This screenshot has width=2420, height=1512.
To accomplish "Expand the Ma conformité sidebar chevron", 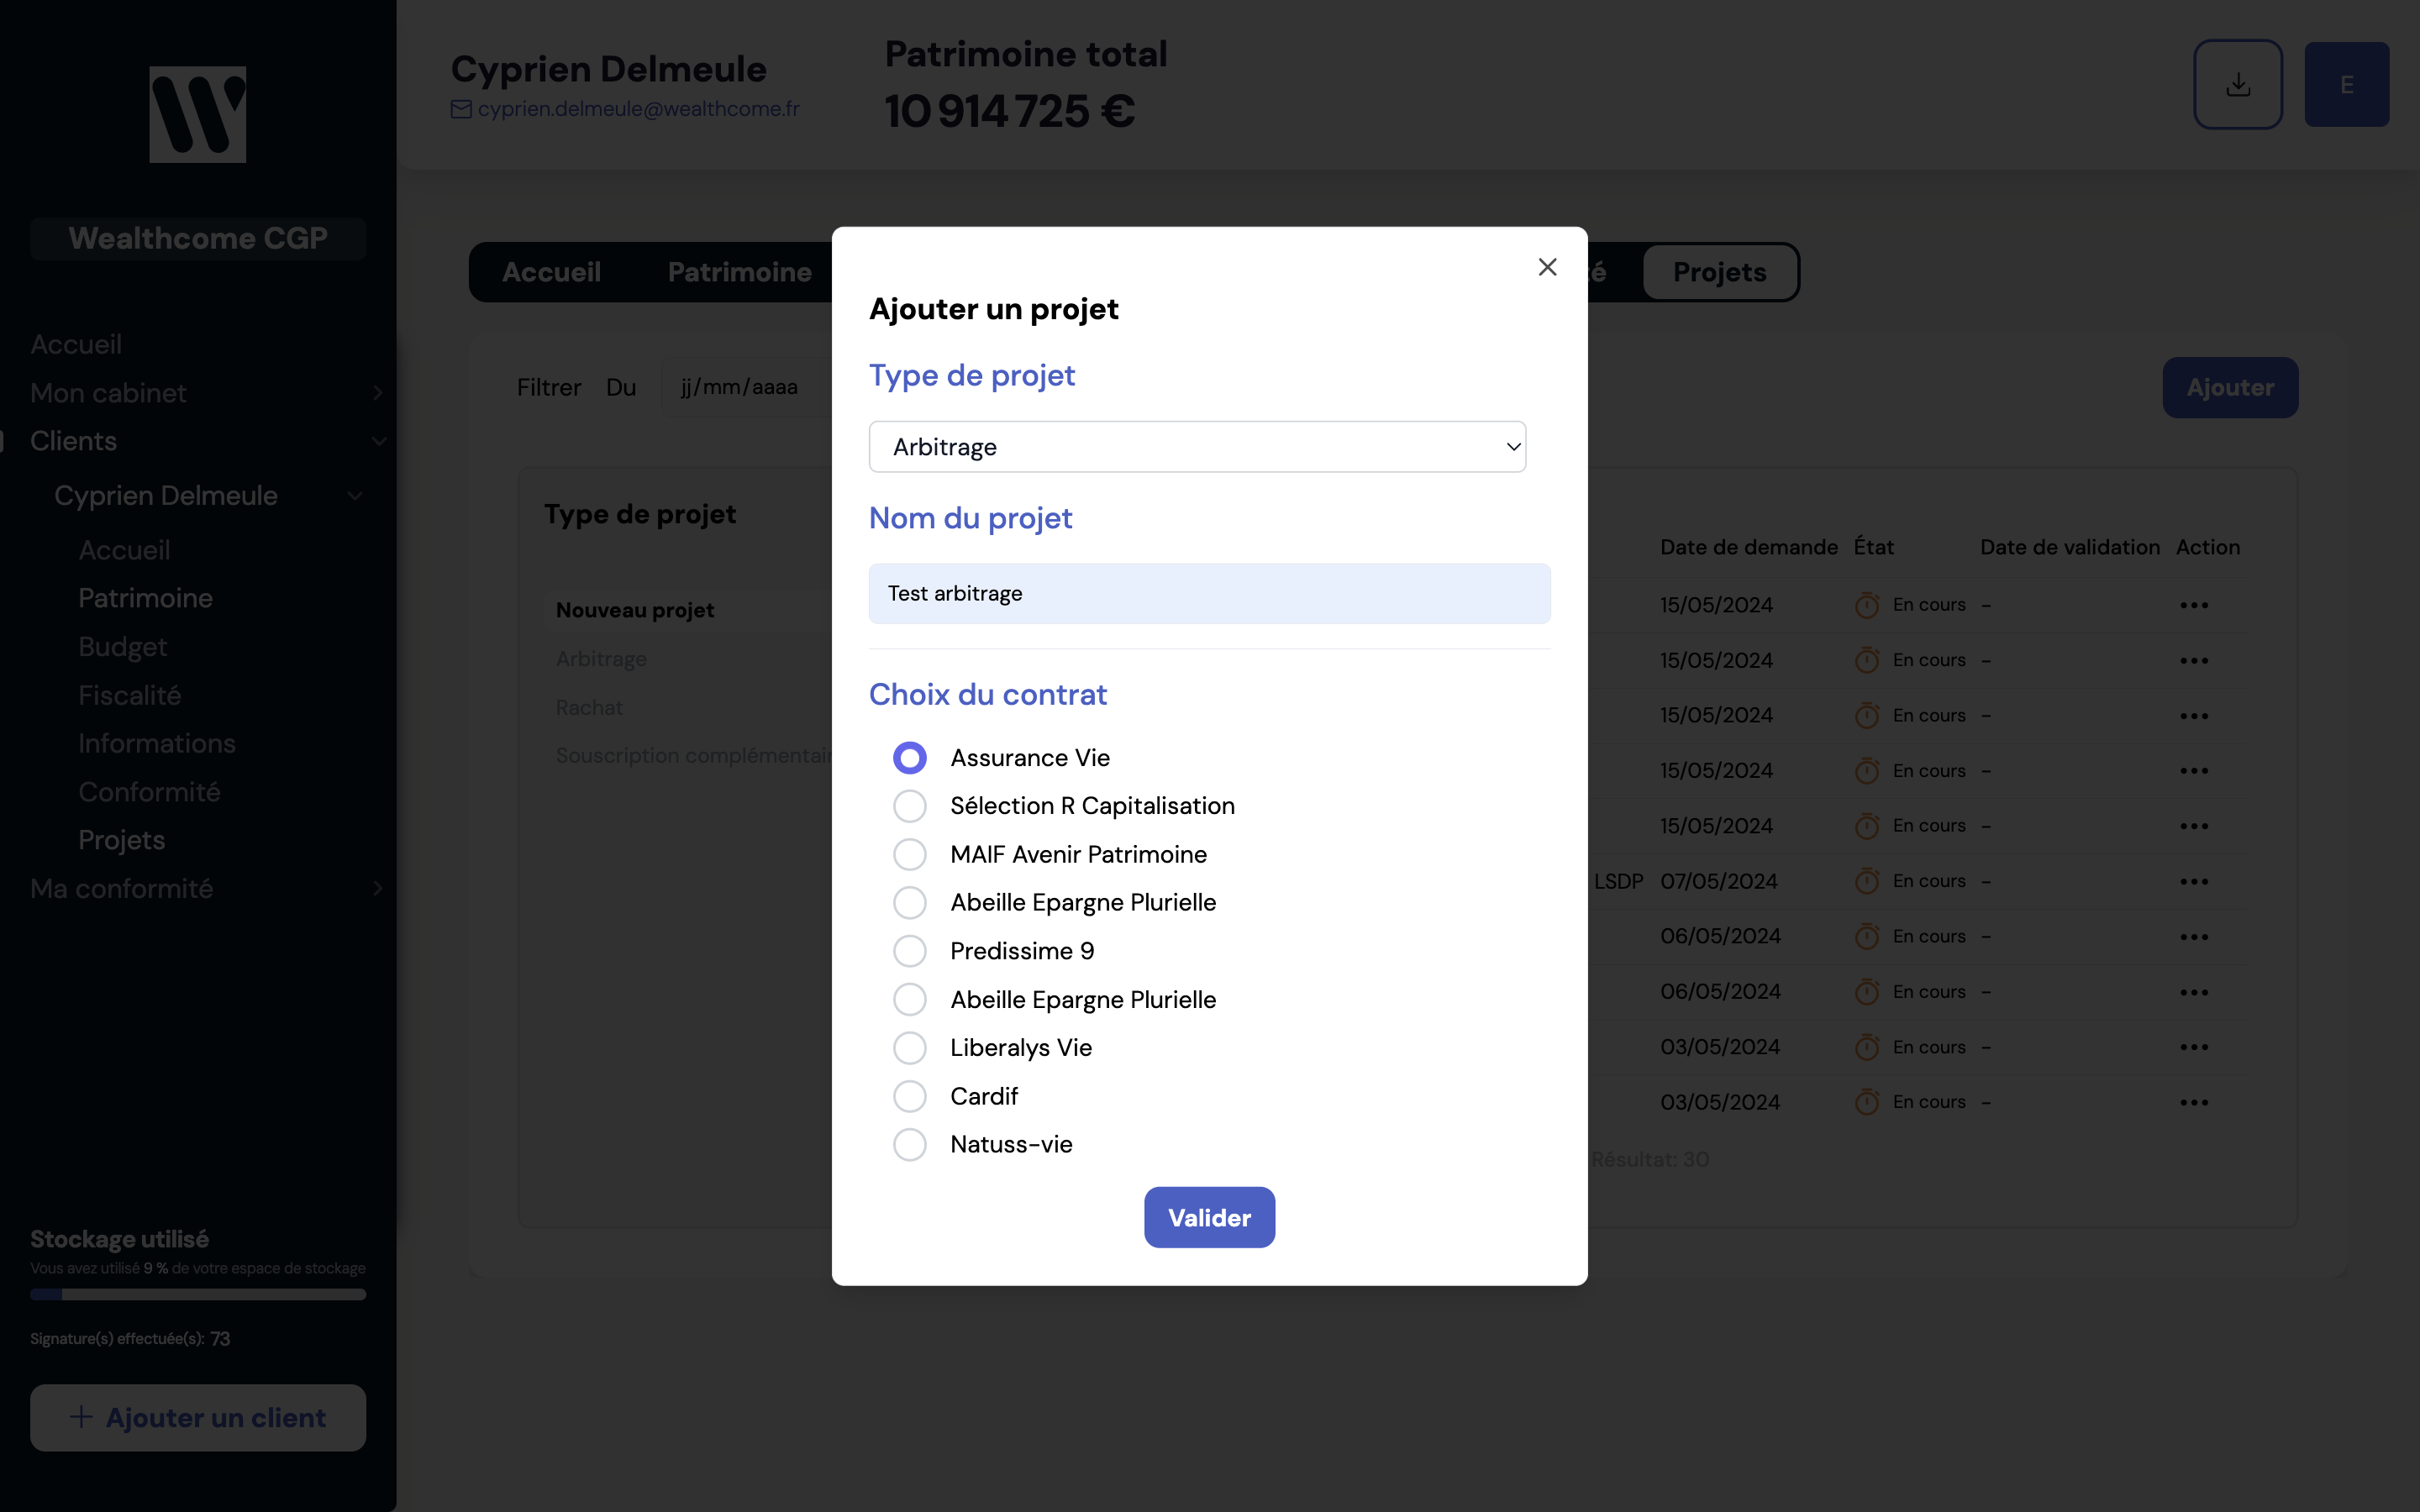I will tap(377, 888).
